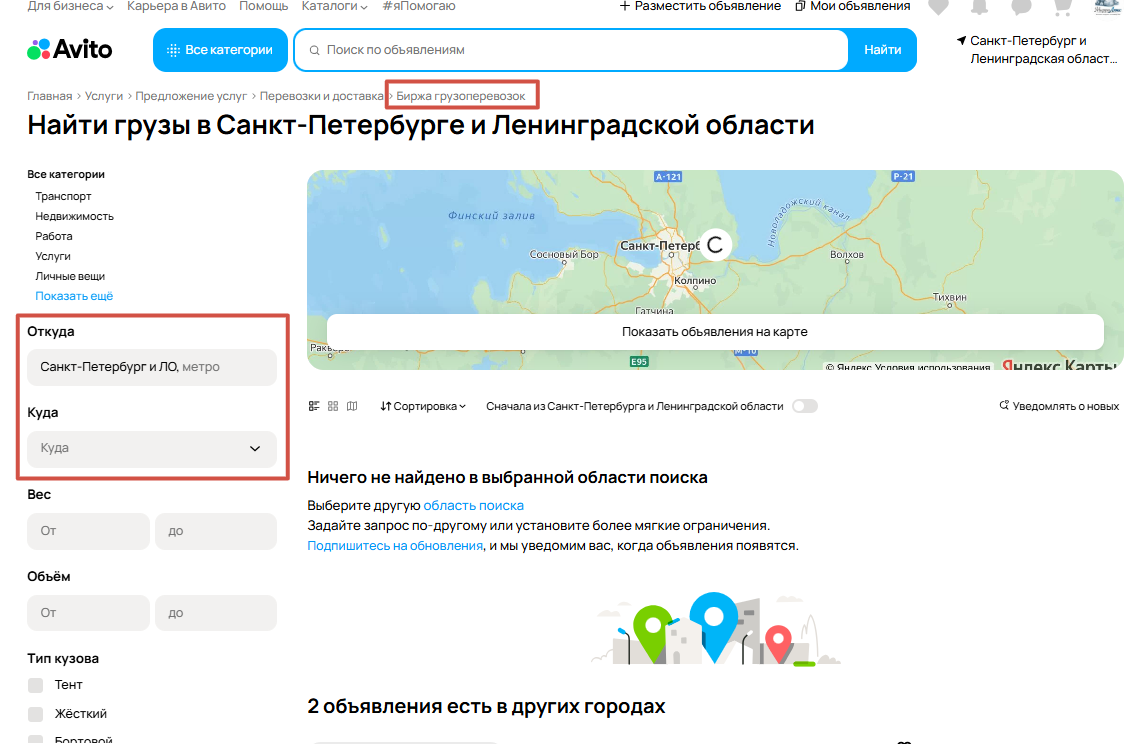Click the Найти search button

point(882,50)
